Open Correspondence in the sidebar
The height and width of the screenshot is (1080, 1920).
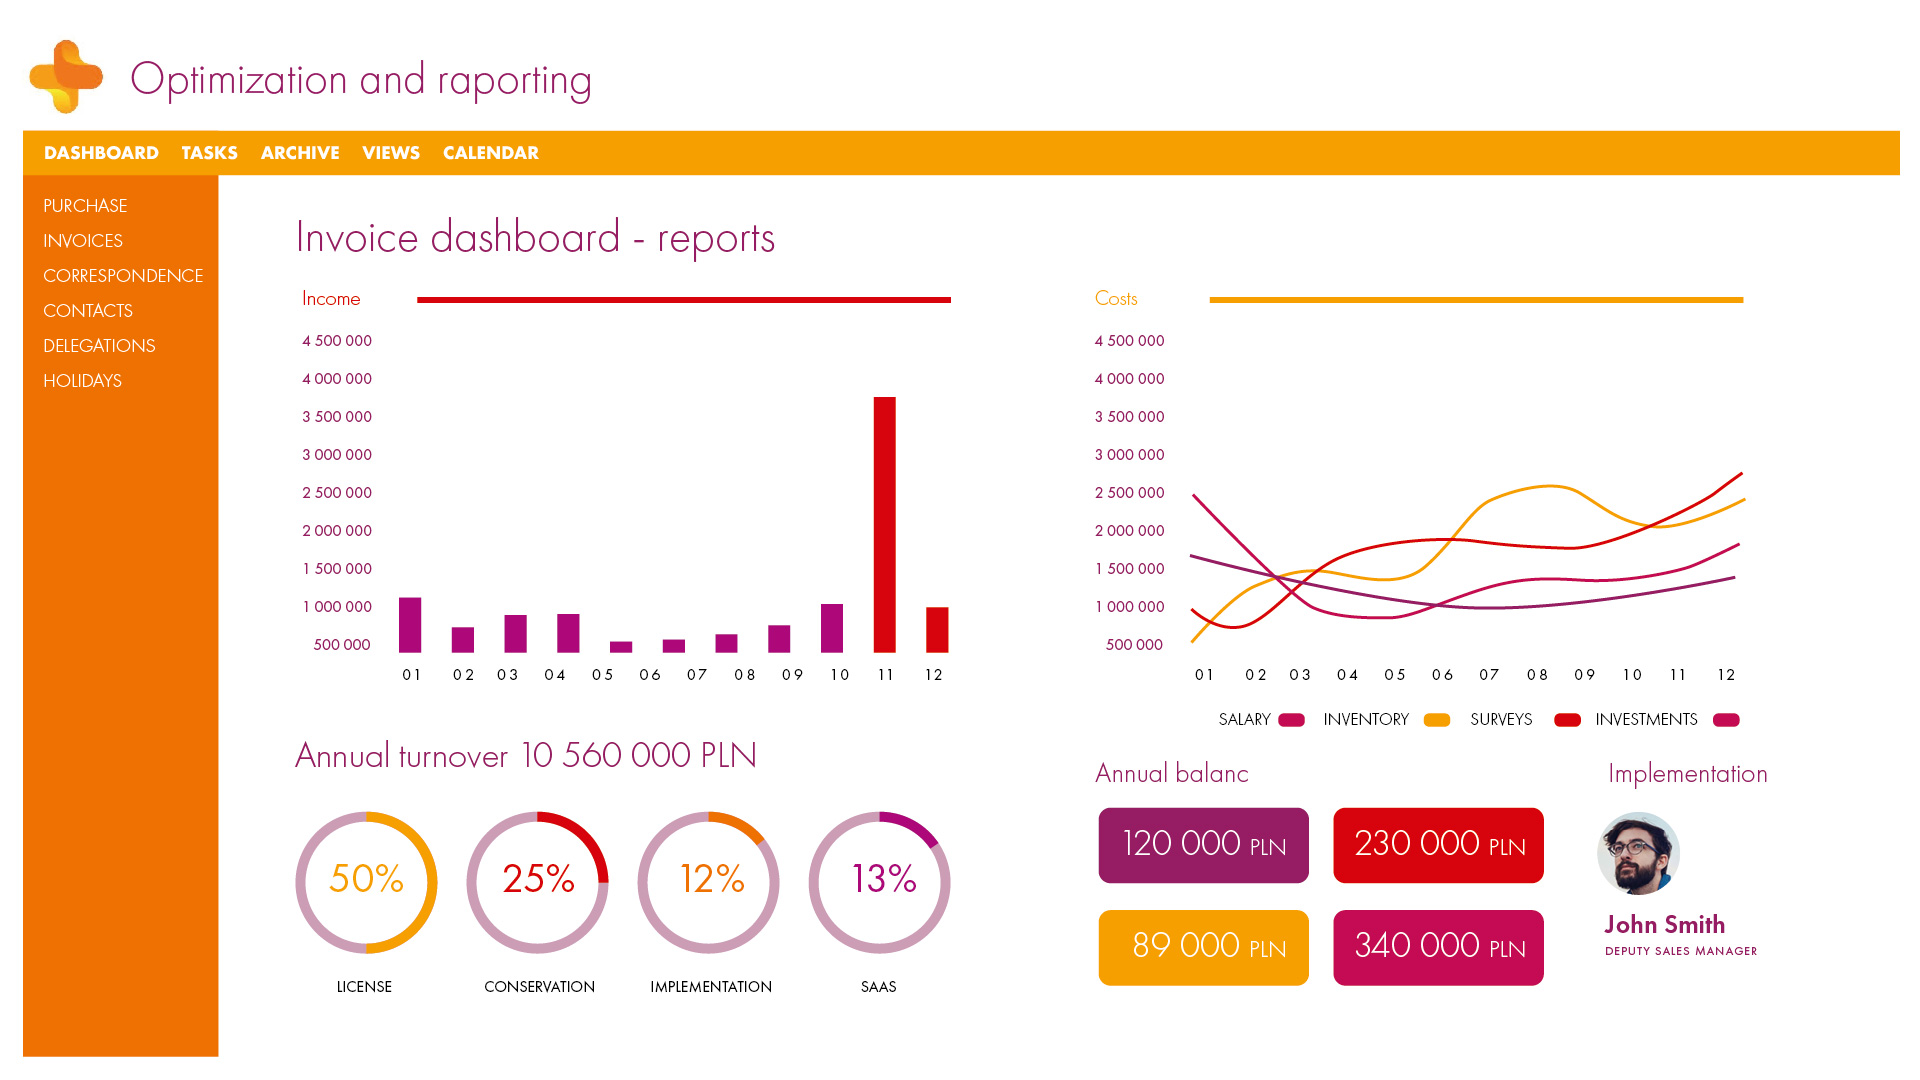click(123, 276)
